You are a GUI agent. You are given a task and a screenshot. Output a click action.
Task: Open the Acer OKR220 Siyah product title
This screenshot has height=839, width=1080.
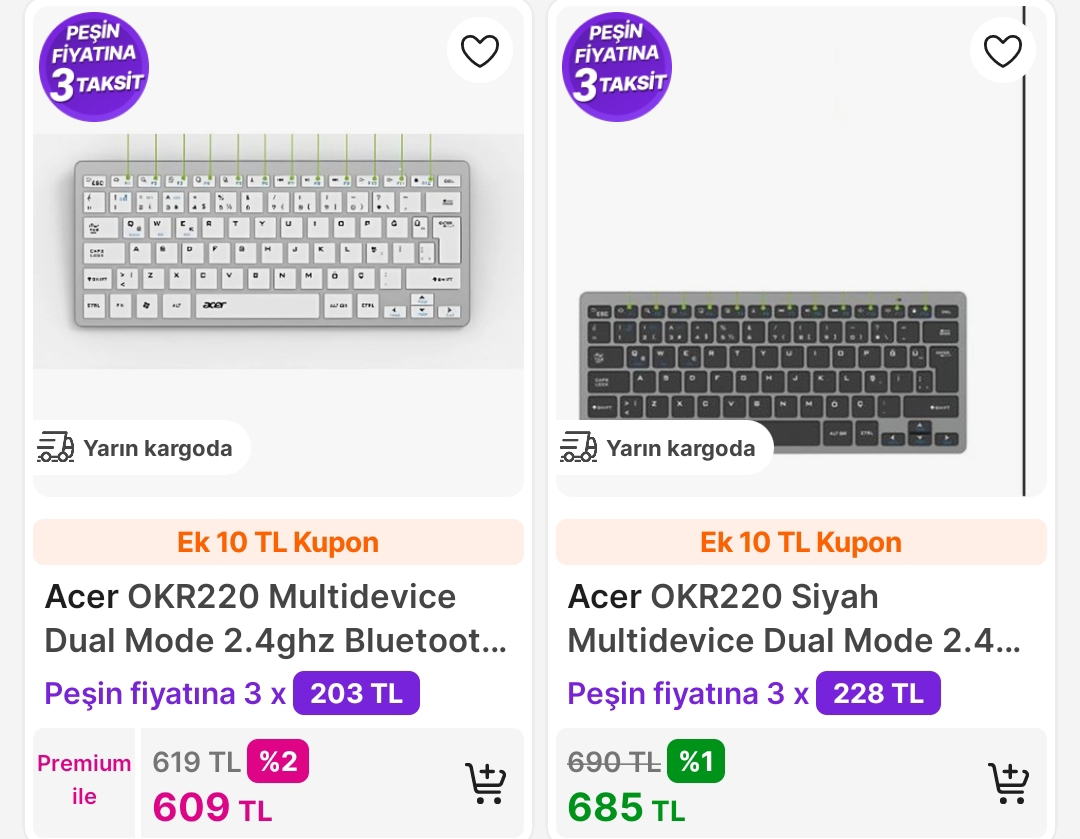[795, 618]
